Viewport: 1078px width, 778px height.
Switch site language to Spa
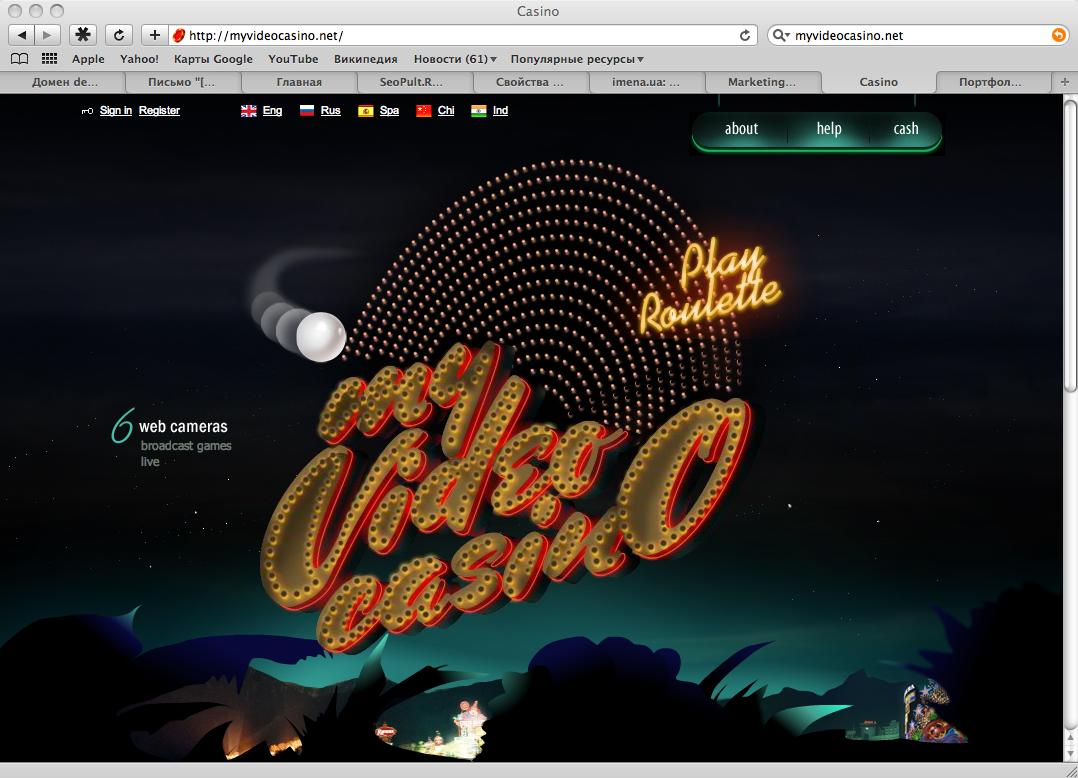click(389, 111)
